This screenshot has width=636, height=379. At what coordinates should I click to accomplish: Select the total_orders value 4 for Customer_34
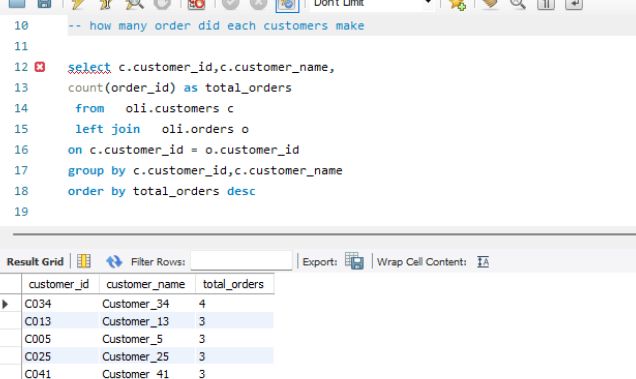235,304
